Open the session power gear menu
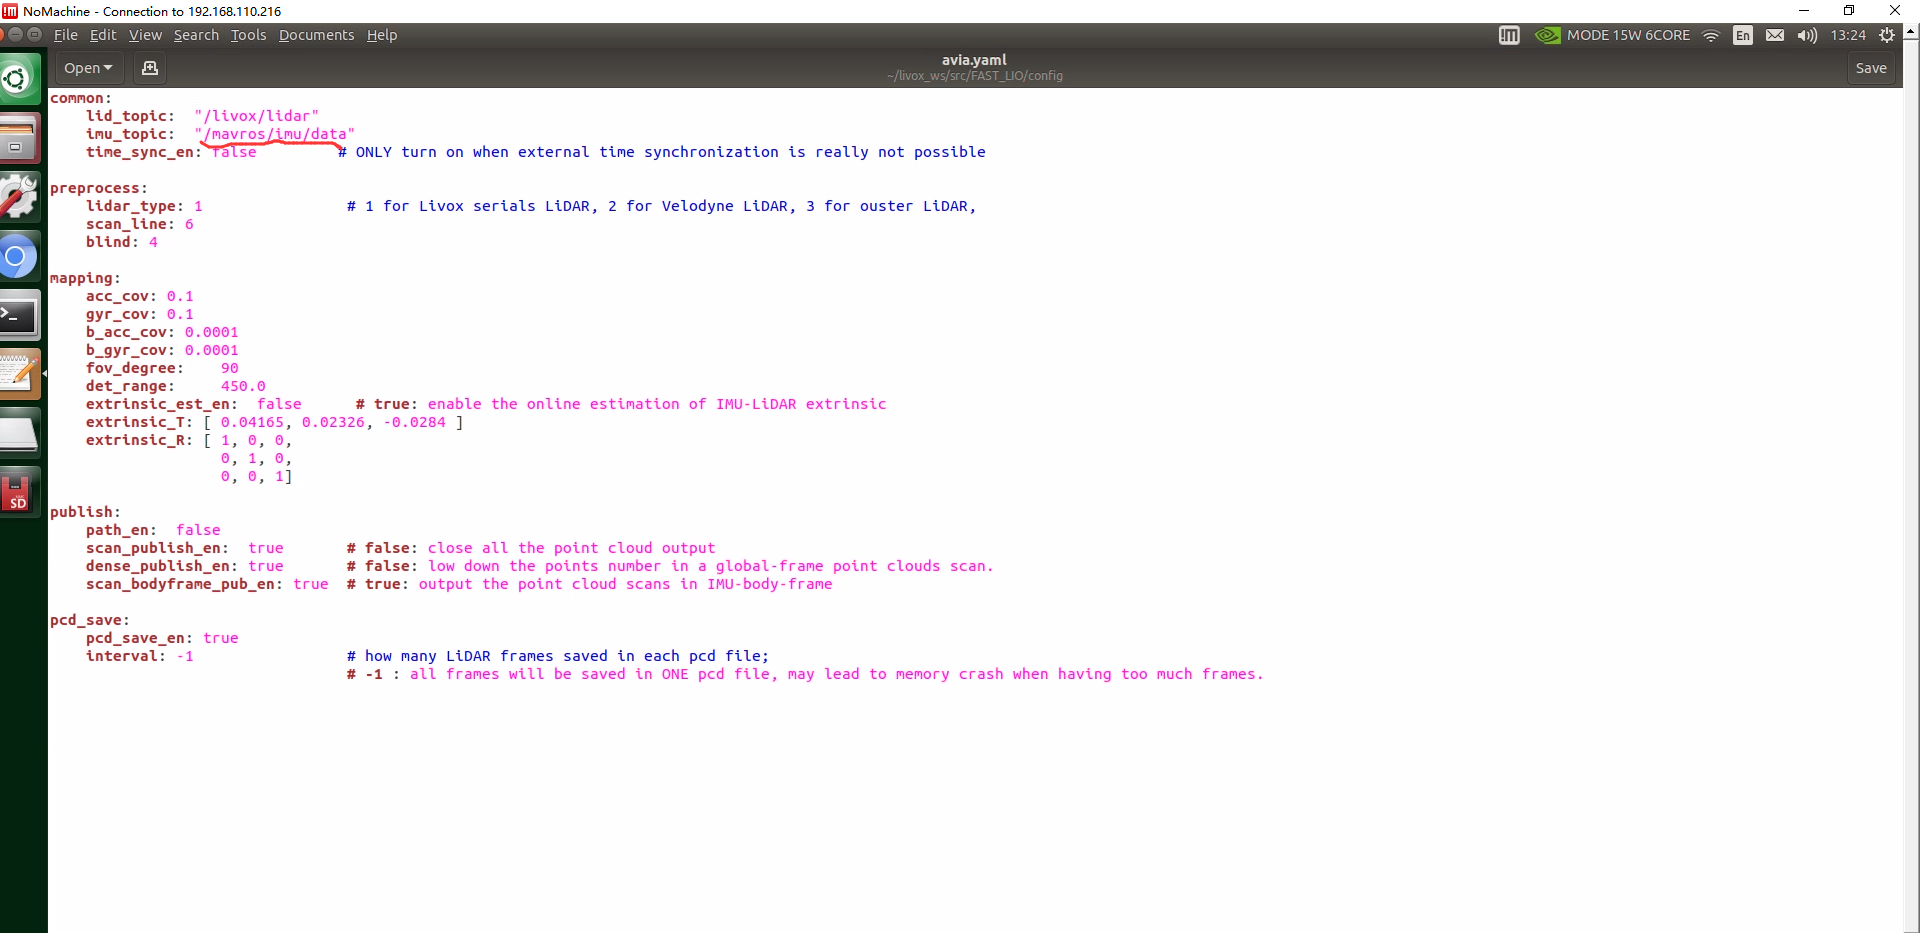The width and height of the screenshot is (1920, 933). click(1887, 35)
